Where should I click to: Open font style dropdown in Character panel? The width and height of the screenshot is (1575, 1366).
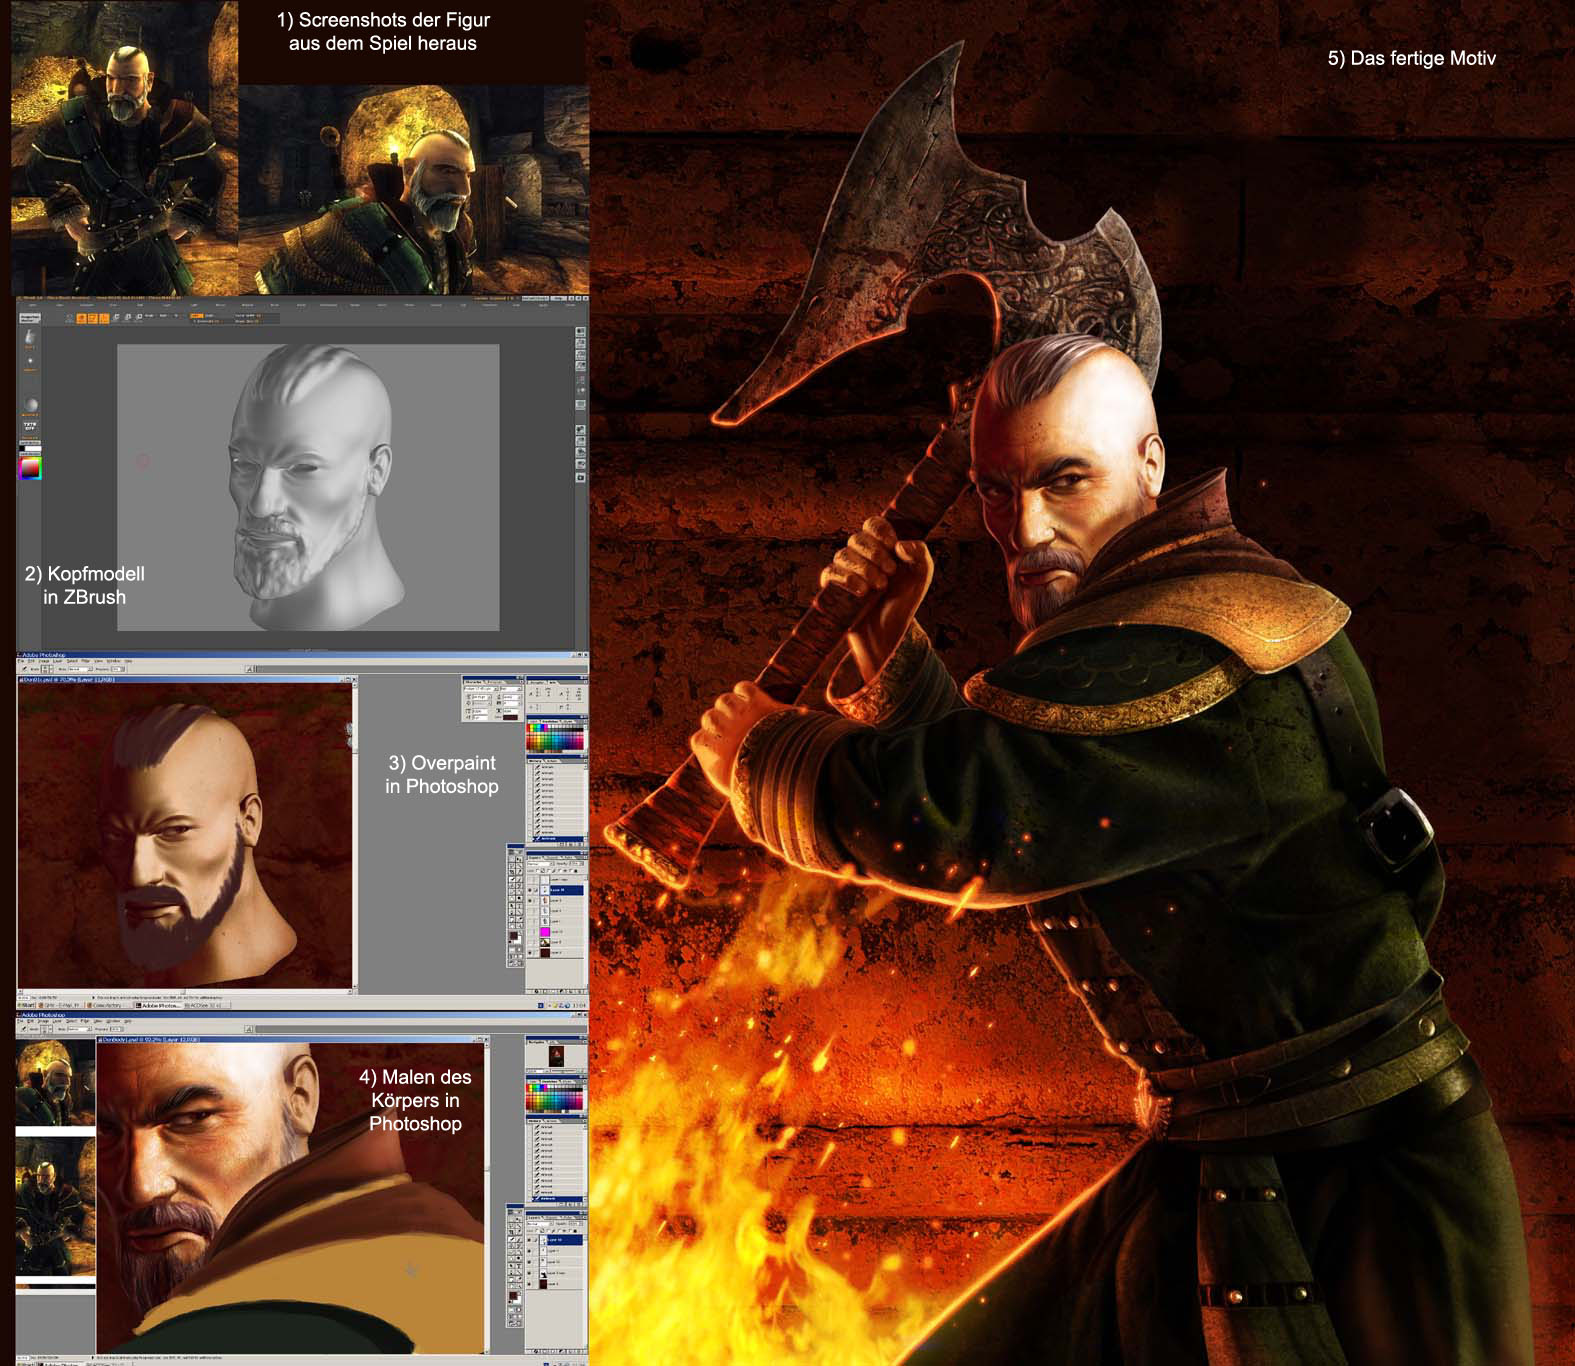click(x=511, y=689)
